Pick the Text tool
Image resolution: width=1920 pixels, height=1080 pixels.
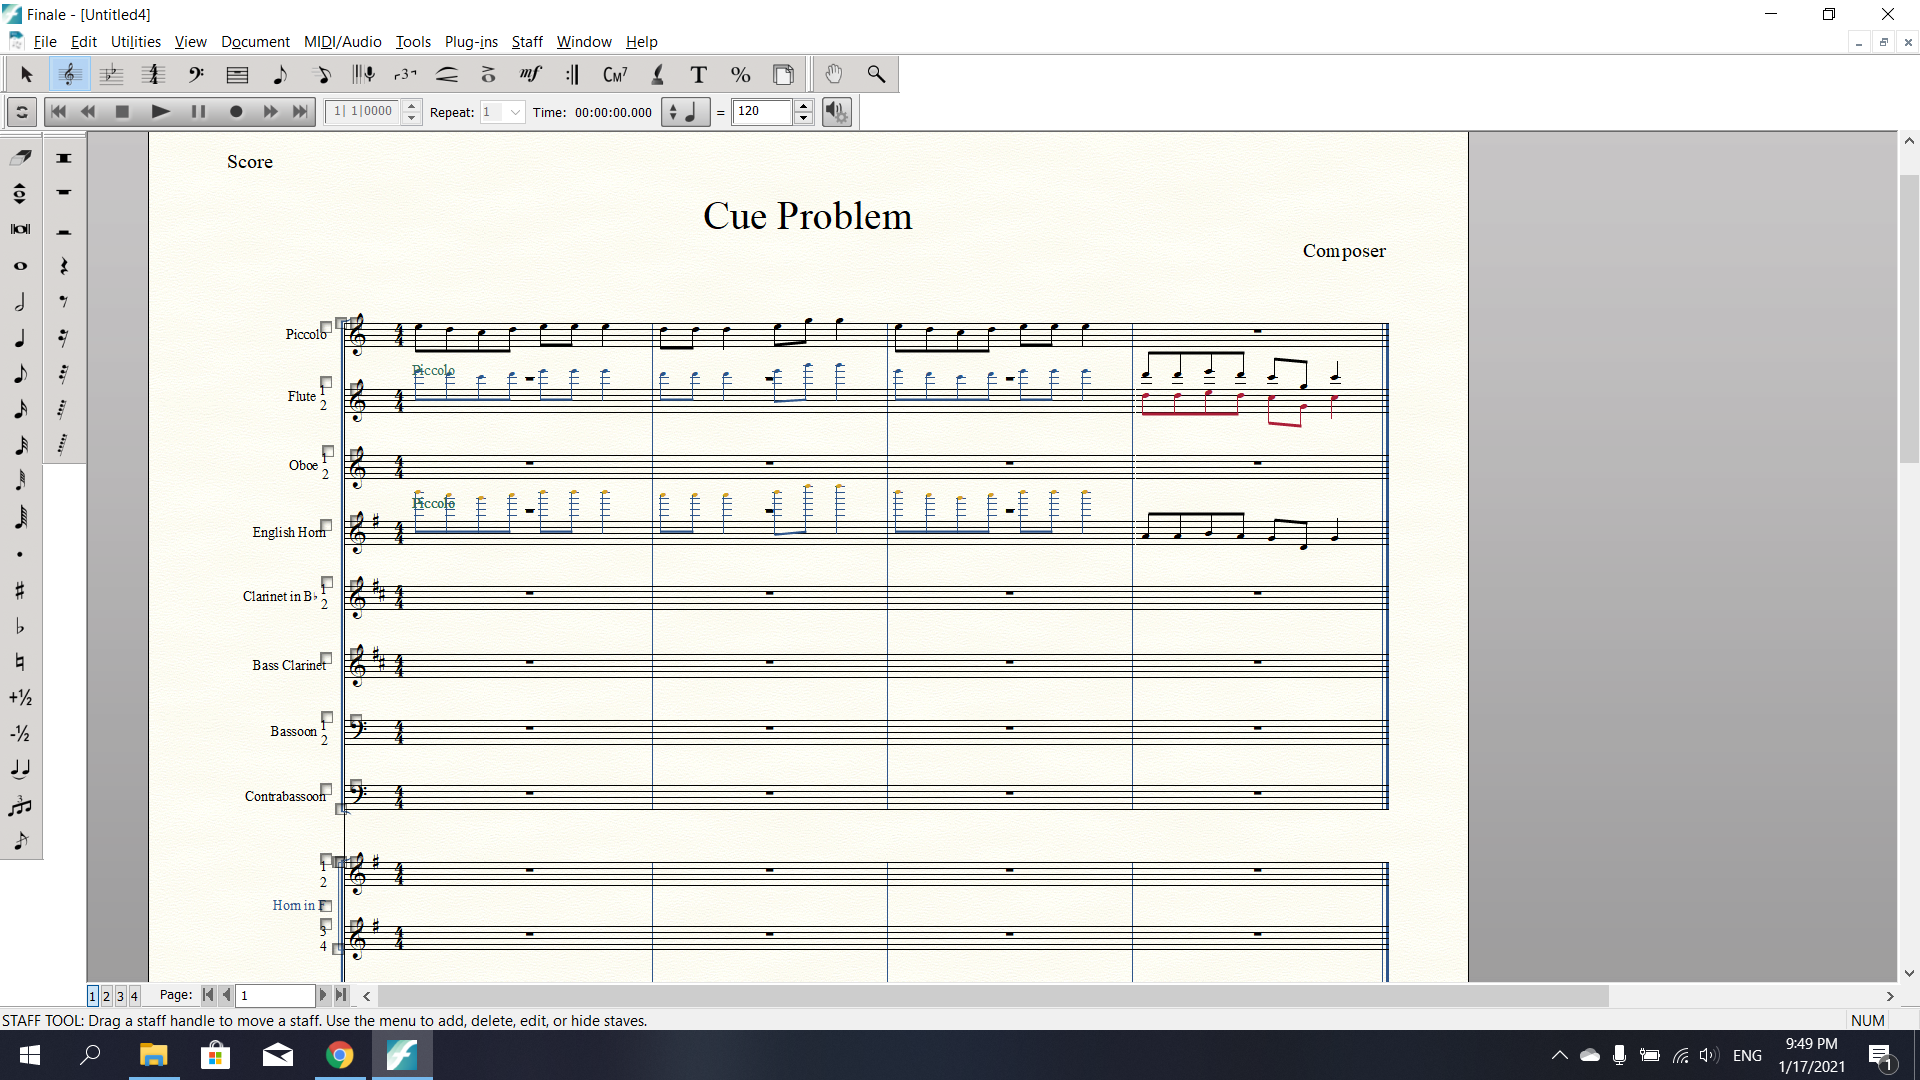pyautogui.click(x=698, y=74)
